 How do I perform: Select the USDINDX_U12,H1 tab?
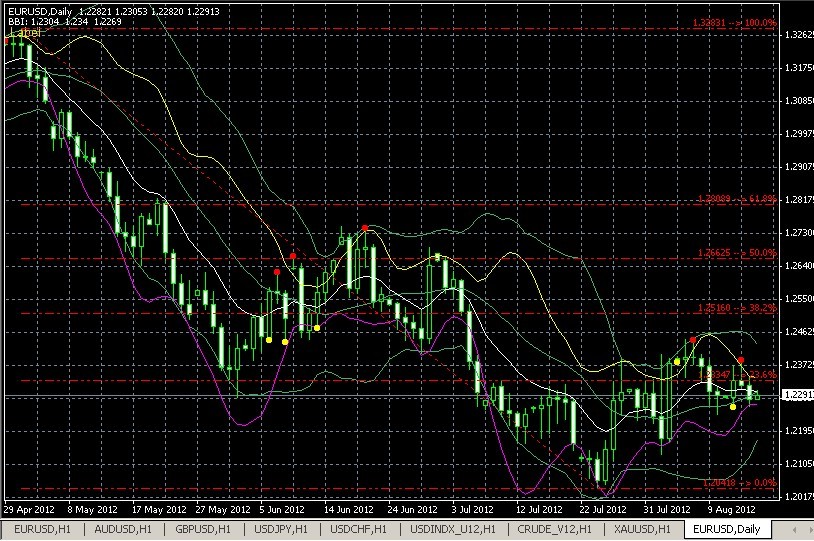(x=453, y=530)
